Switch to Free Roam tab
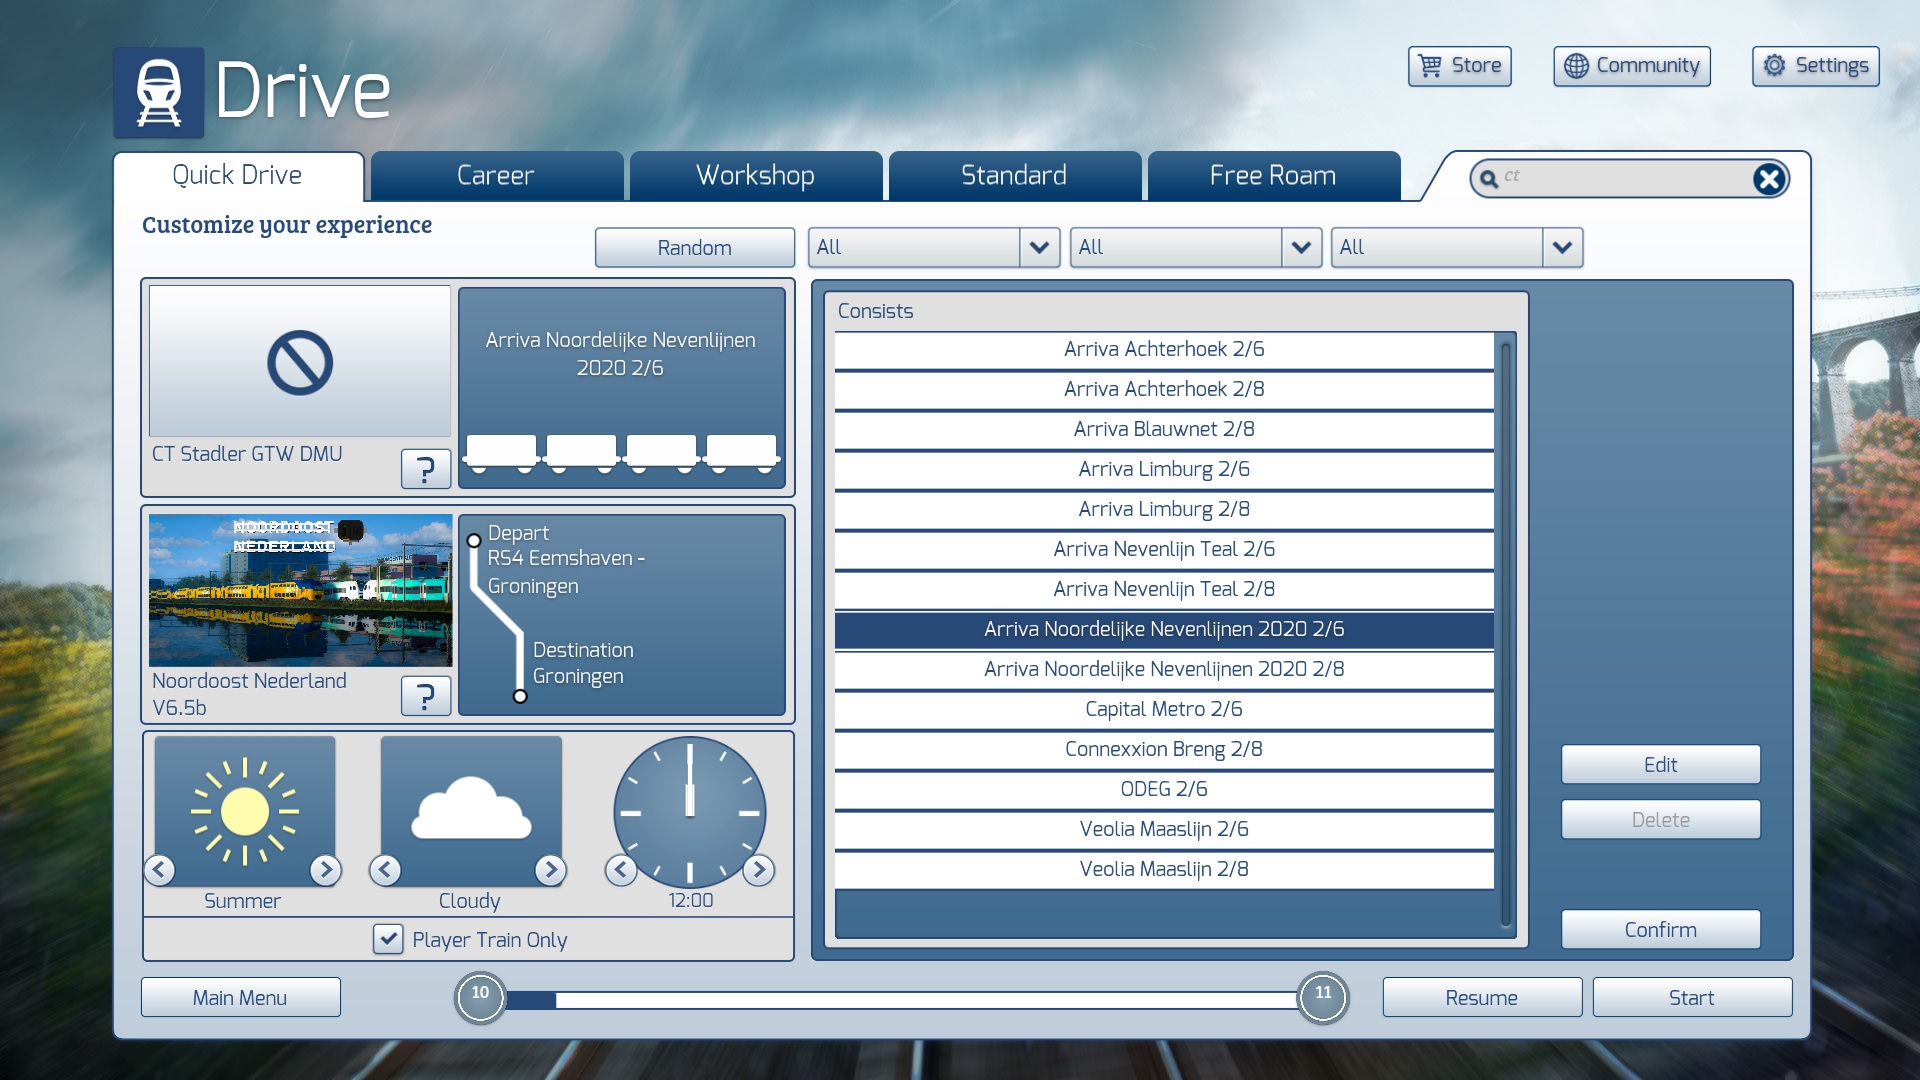Screen dimensions: 1920x1080 pos(1273,176)
